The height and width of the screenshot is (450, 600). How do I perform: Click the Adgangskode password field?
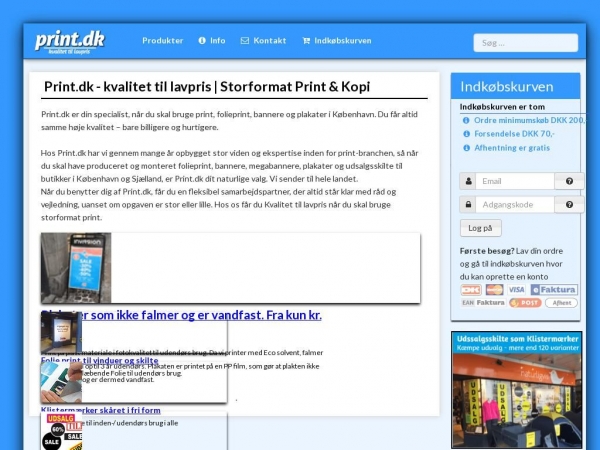click(x=515, y=205)
